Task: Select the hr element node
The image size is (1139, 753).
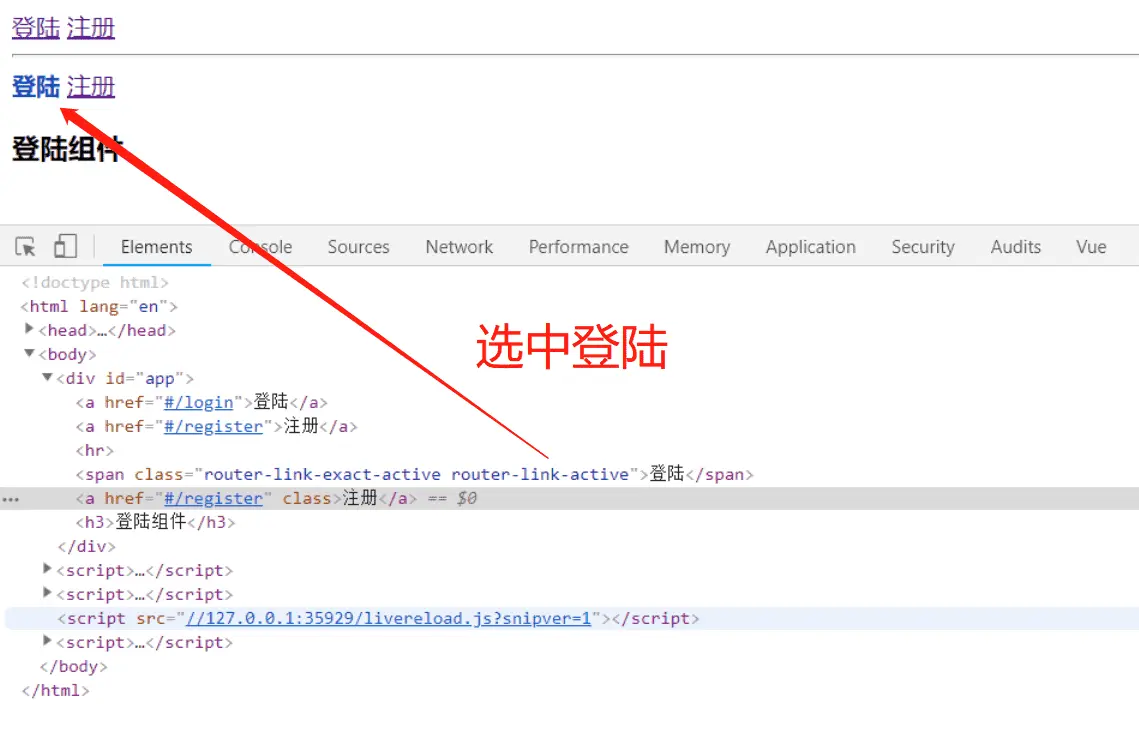Action: [94, 450]
